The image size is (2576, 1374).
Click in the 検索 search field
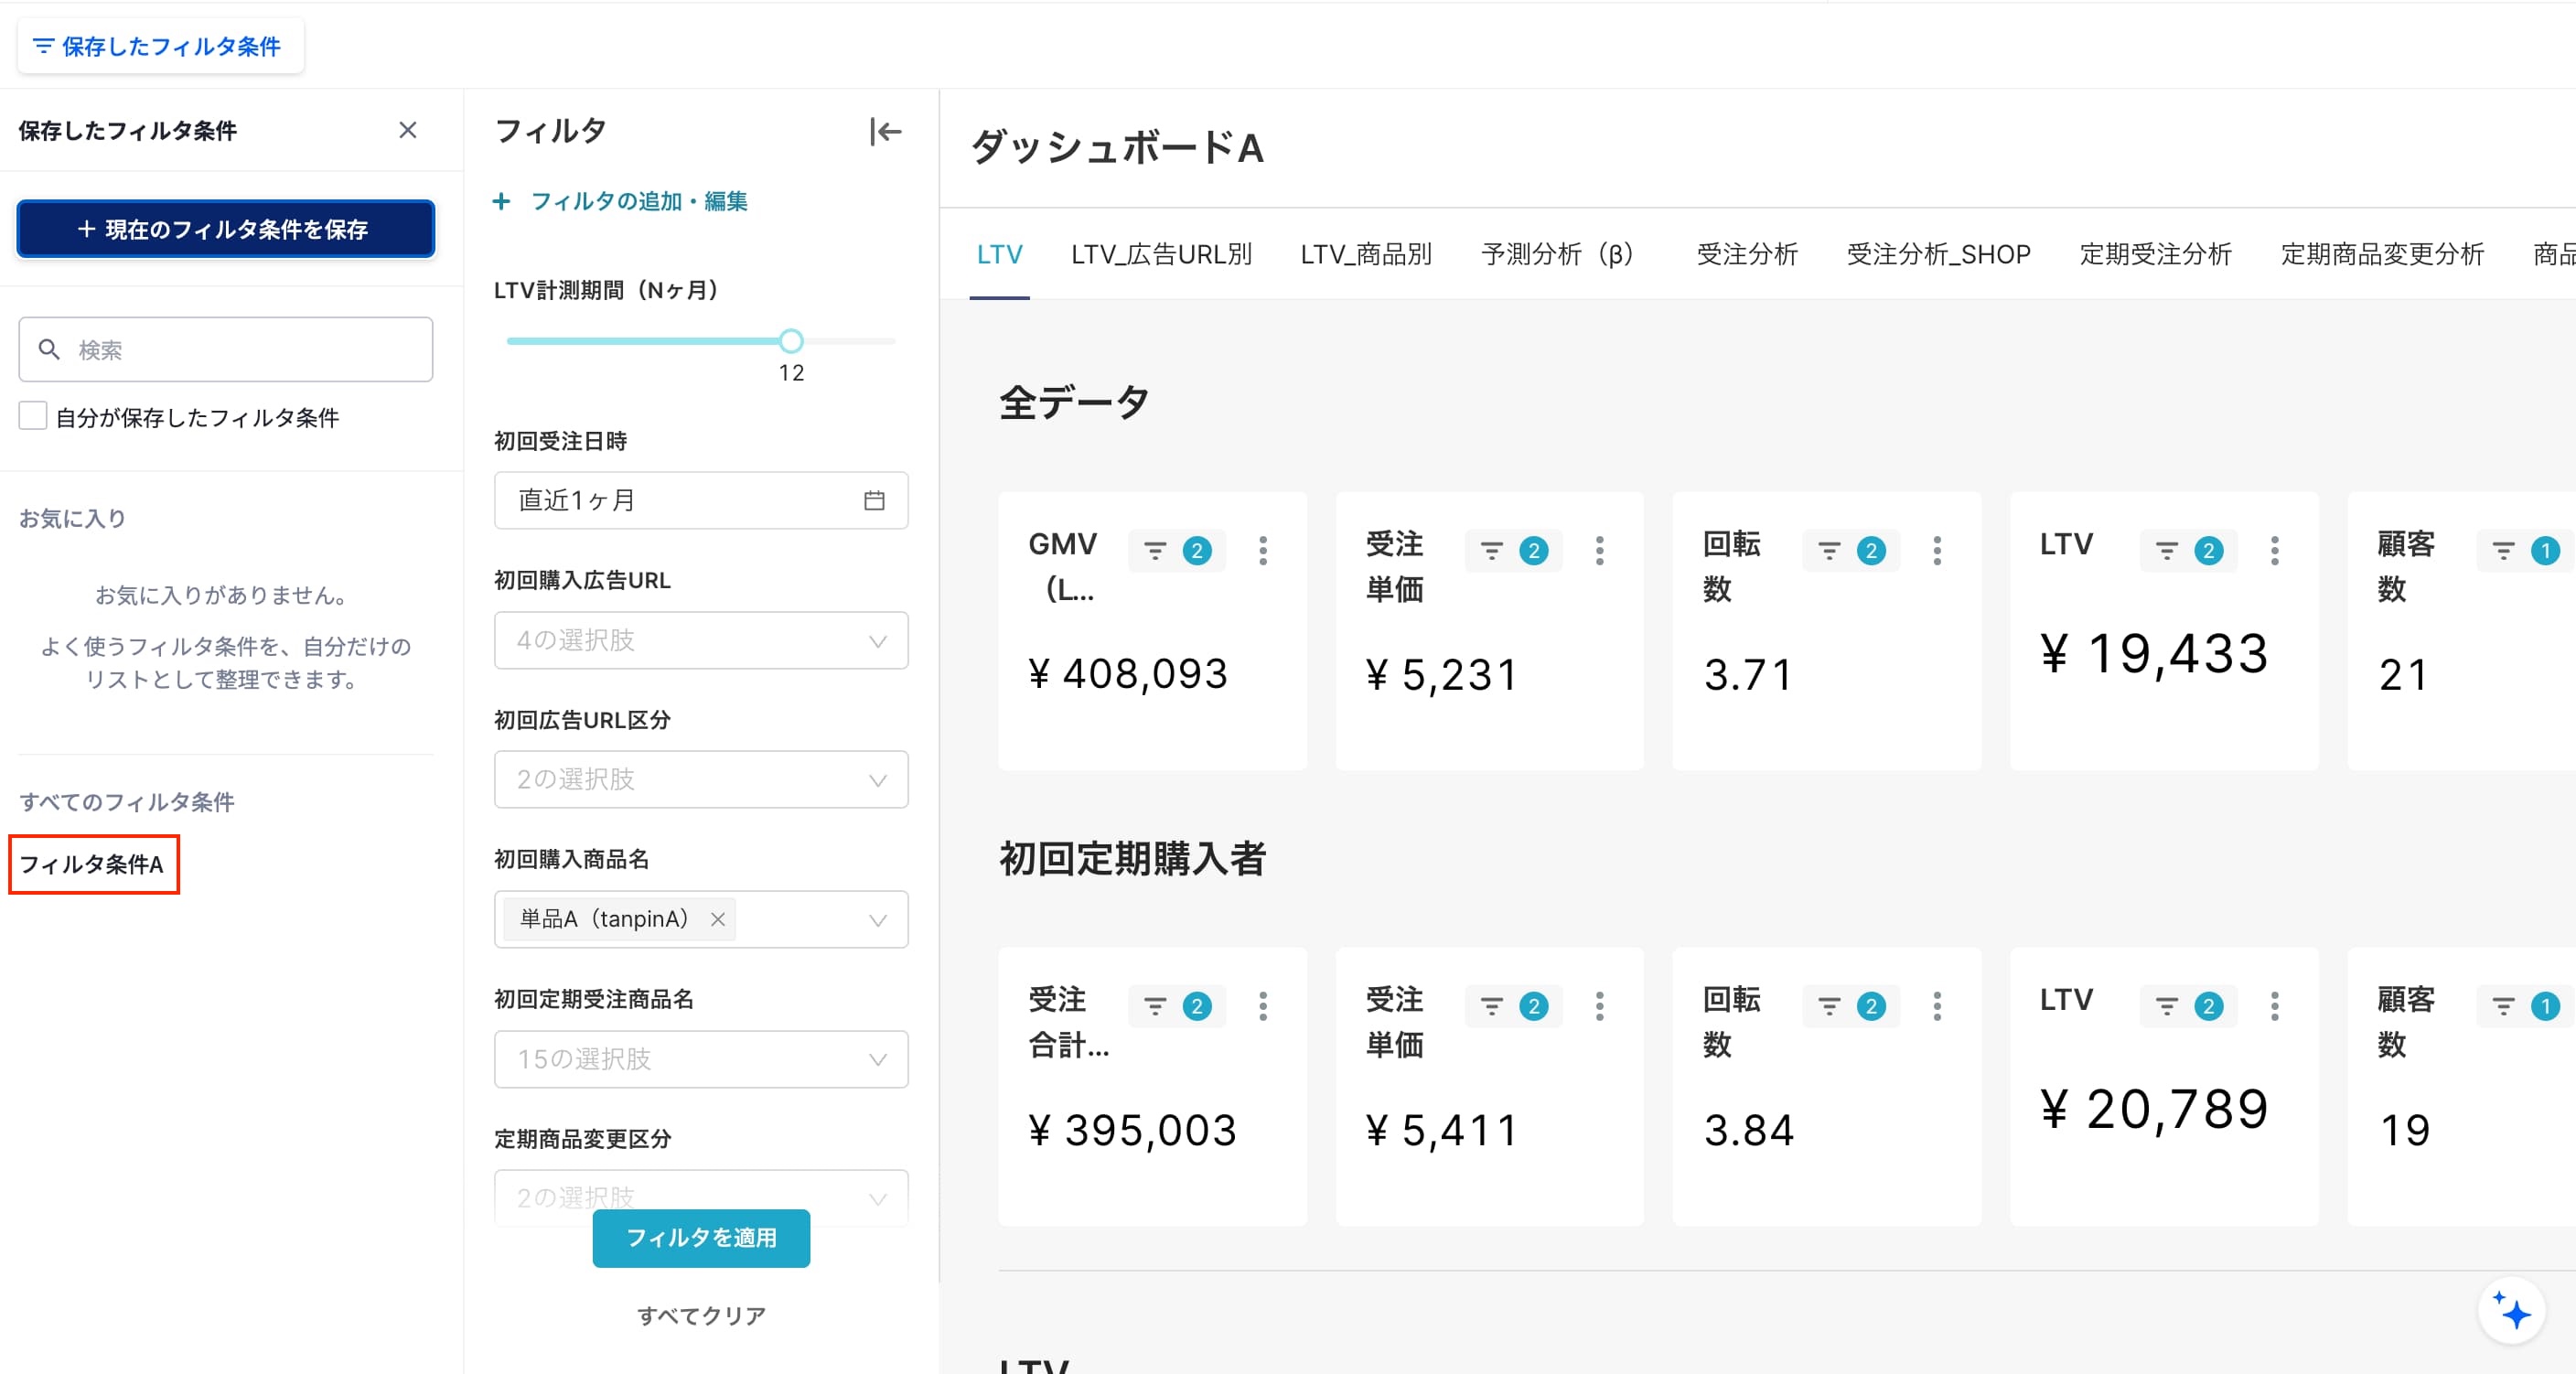(x=226, y=349)
